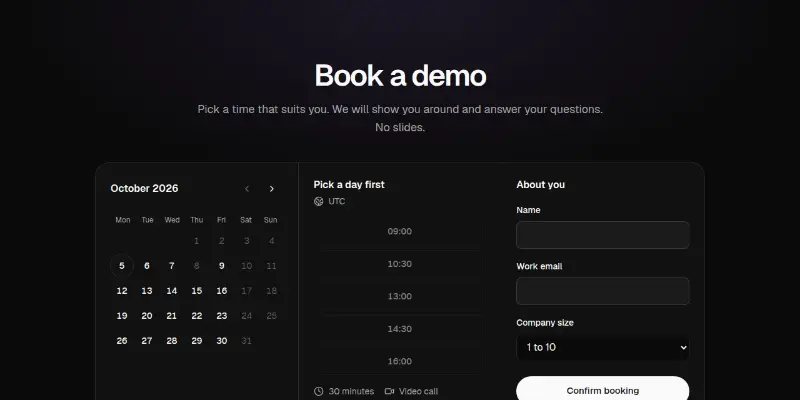Image resolution: width=800 pixels, height=400 pixels.
Task: Select October 5 on the calendar
Action: pos(122,266)
